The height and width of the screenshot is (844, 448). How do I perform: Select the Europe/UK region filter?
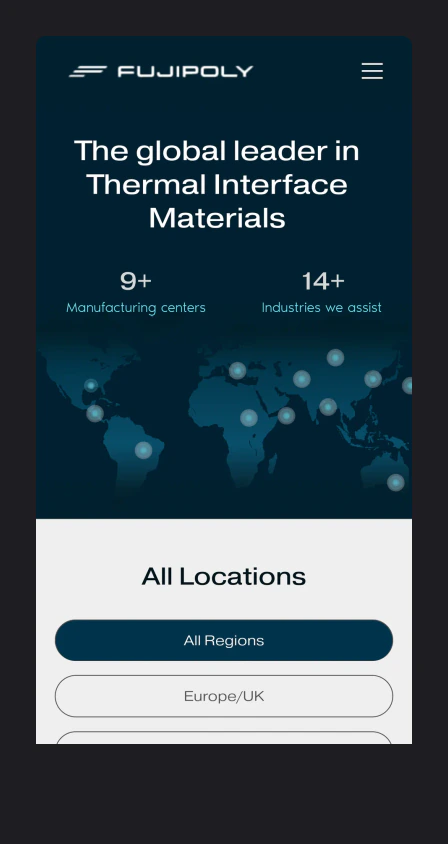[x=224, y=696]
